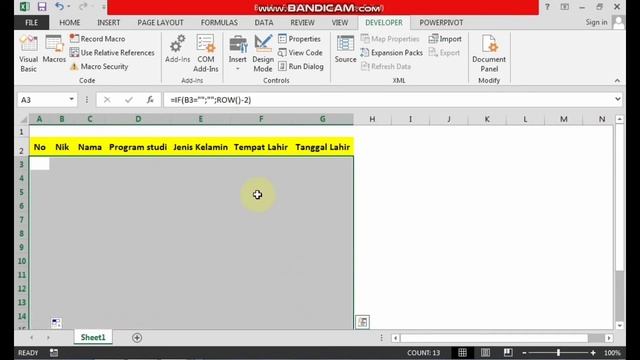The height and width of the screenshot is (360, 640).
Task: Switch to the INSERT tab
Action: click(108, 22)
